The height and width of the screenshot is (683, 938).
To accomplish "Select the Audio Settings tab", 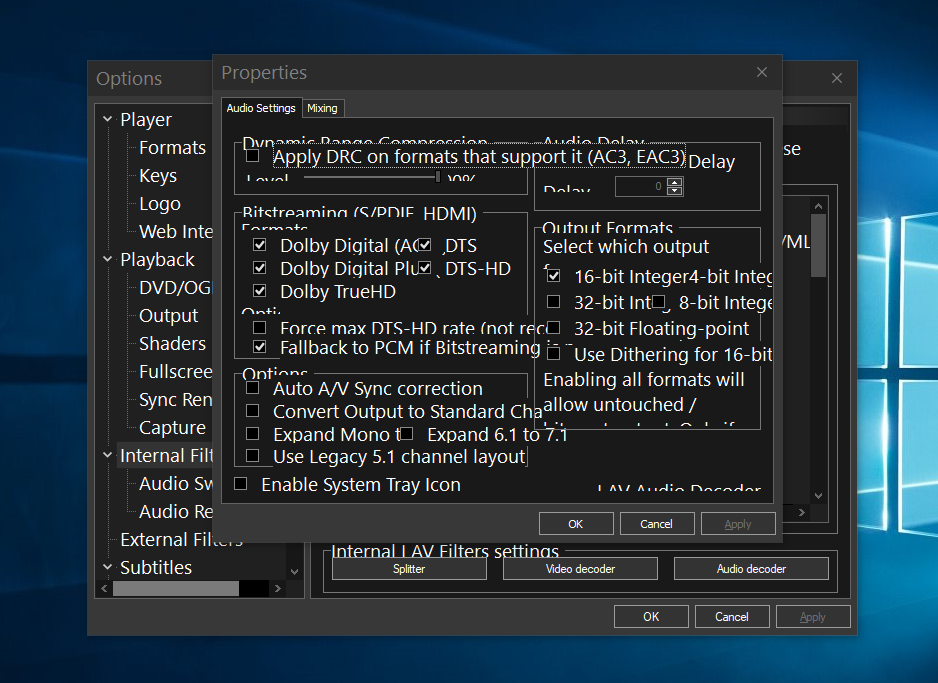I will (261, 108).
